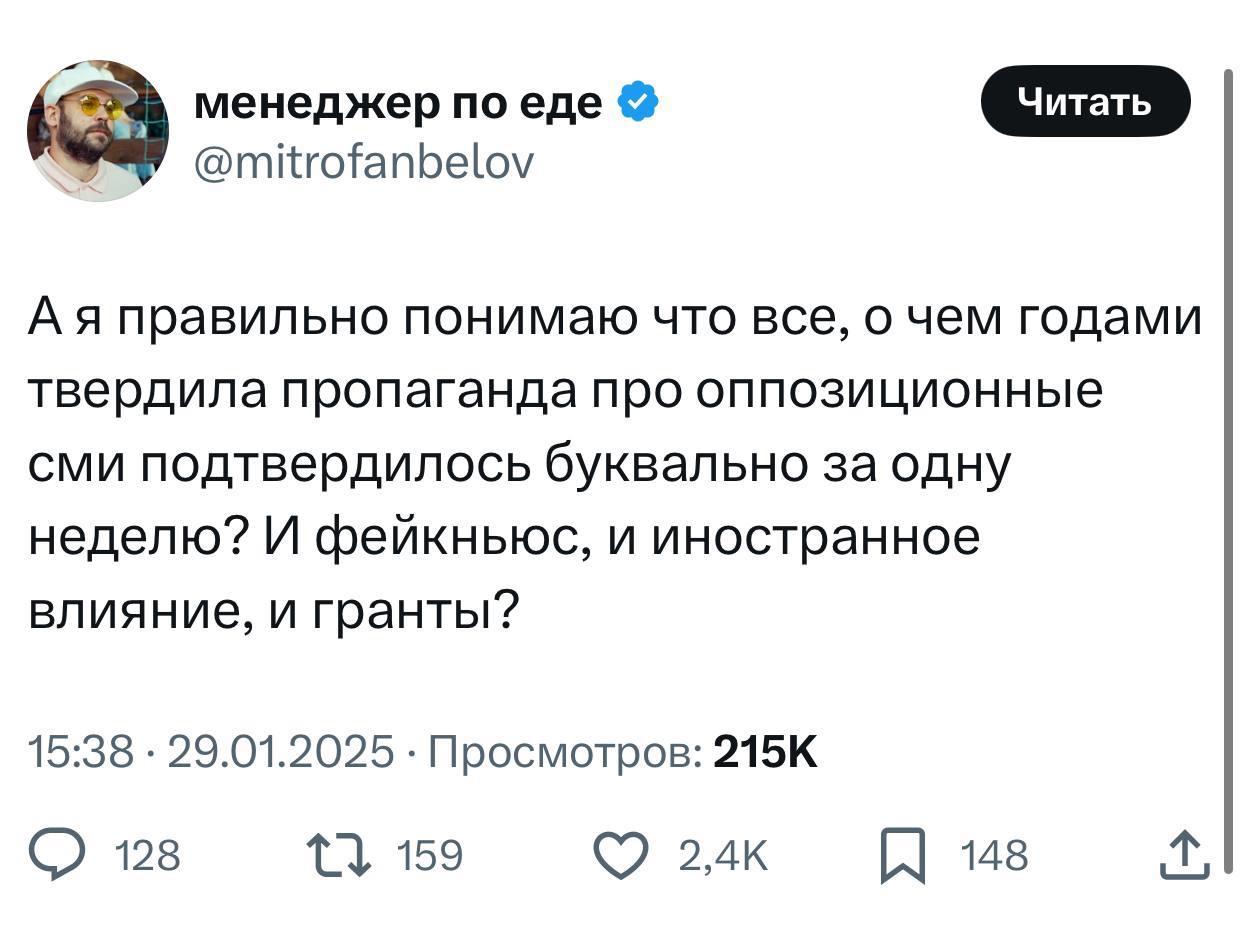Click the 148 bookmarks count
The width and height of the screenshot is (1242, 943).
pos(993,857)
